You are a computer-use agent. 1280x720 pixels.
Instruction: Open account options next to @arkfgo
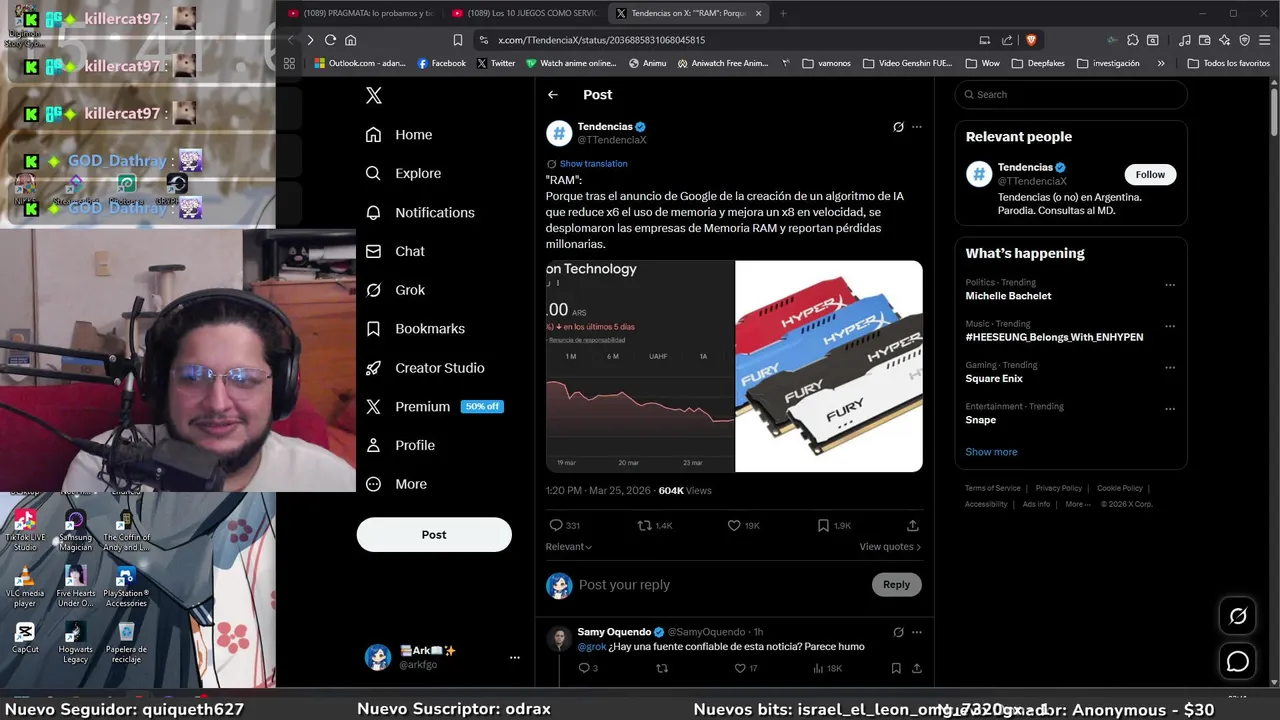[514, 657]
